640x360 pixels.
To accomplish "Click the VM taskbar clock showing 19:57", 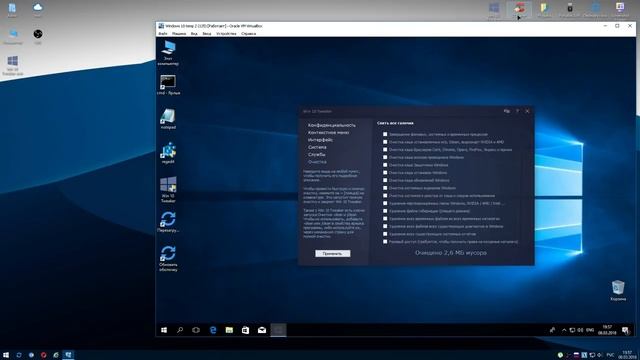I will tap(607, 330).
